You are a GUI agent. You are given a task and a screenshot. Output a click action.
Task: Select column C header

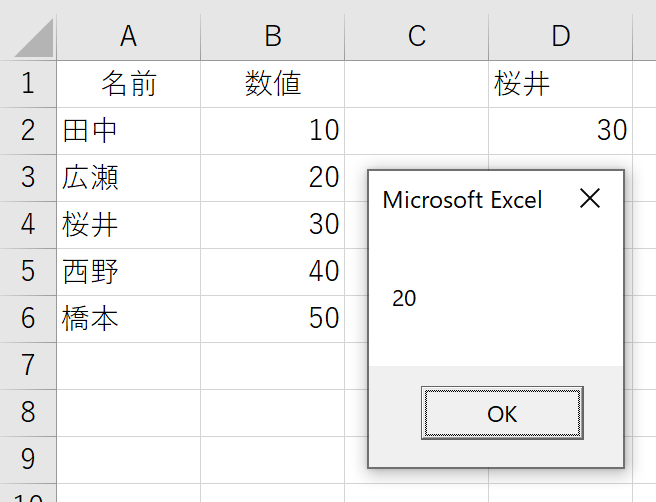coord(417,37)
